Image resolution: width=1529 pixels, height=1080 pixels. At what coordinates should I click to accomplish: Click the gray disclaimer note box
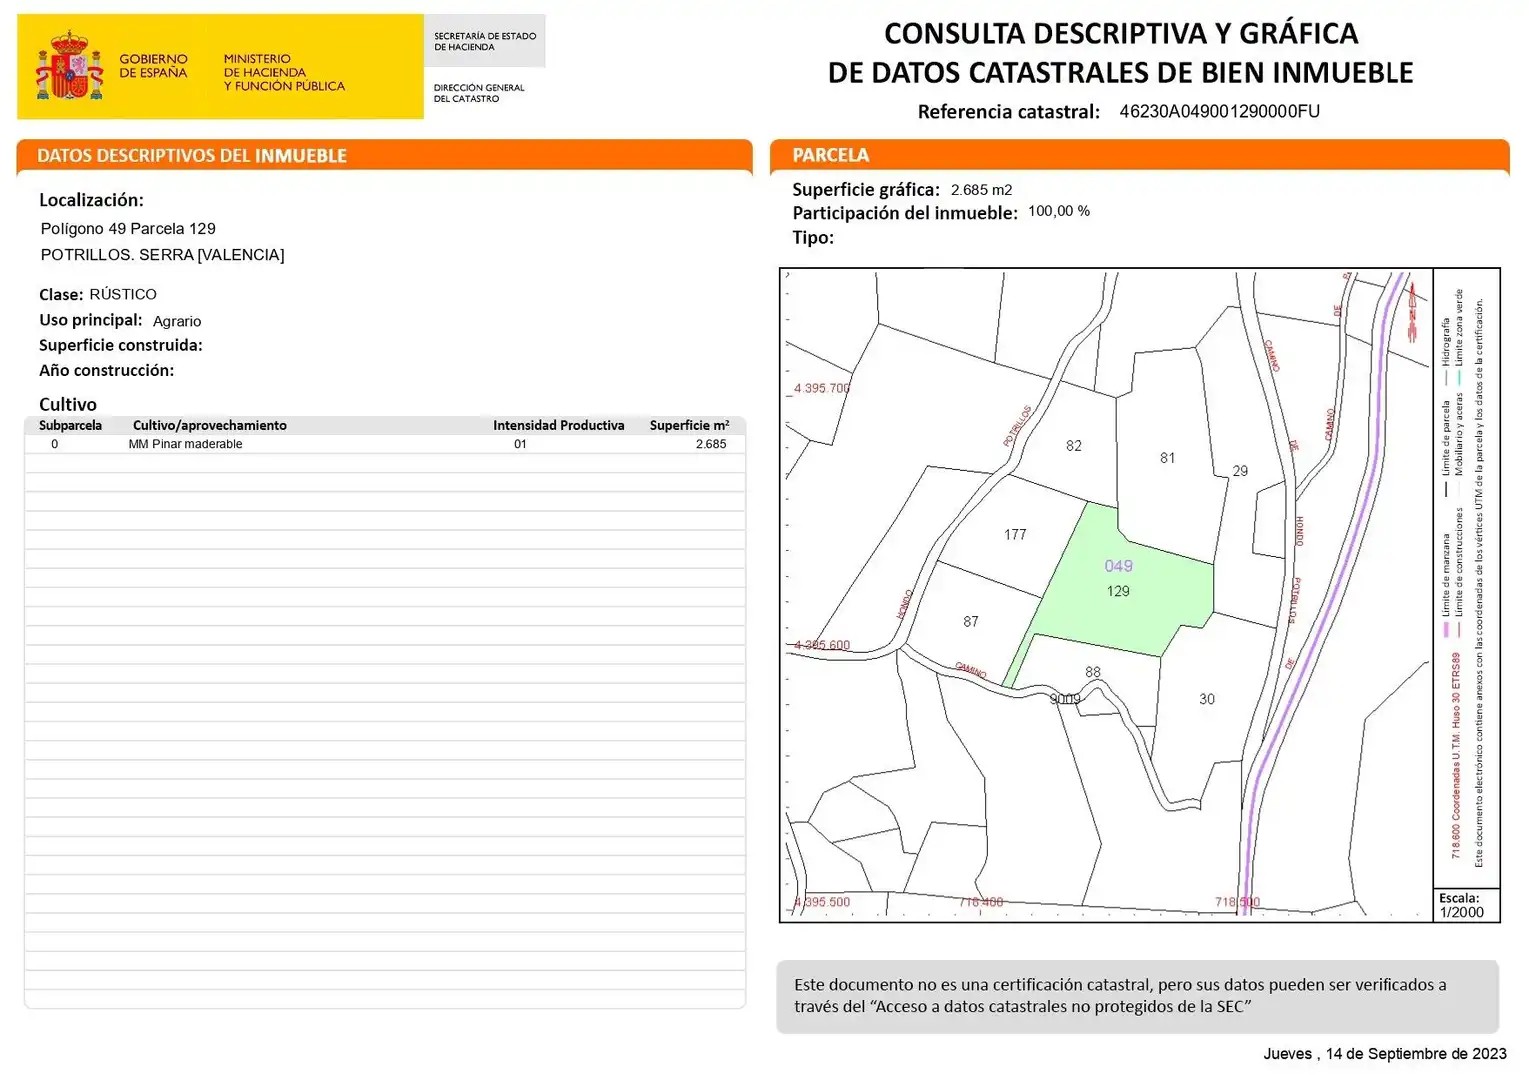click(x=1137, y=996)
